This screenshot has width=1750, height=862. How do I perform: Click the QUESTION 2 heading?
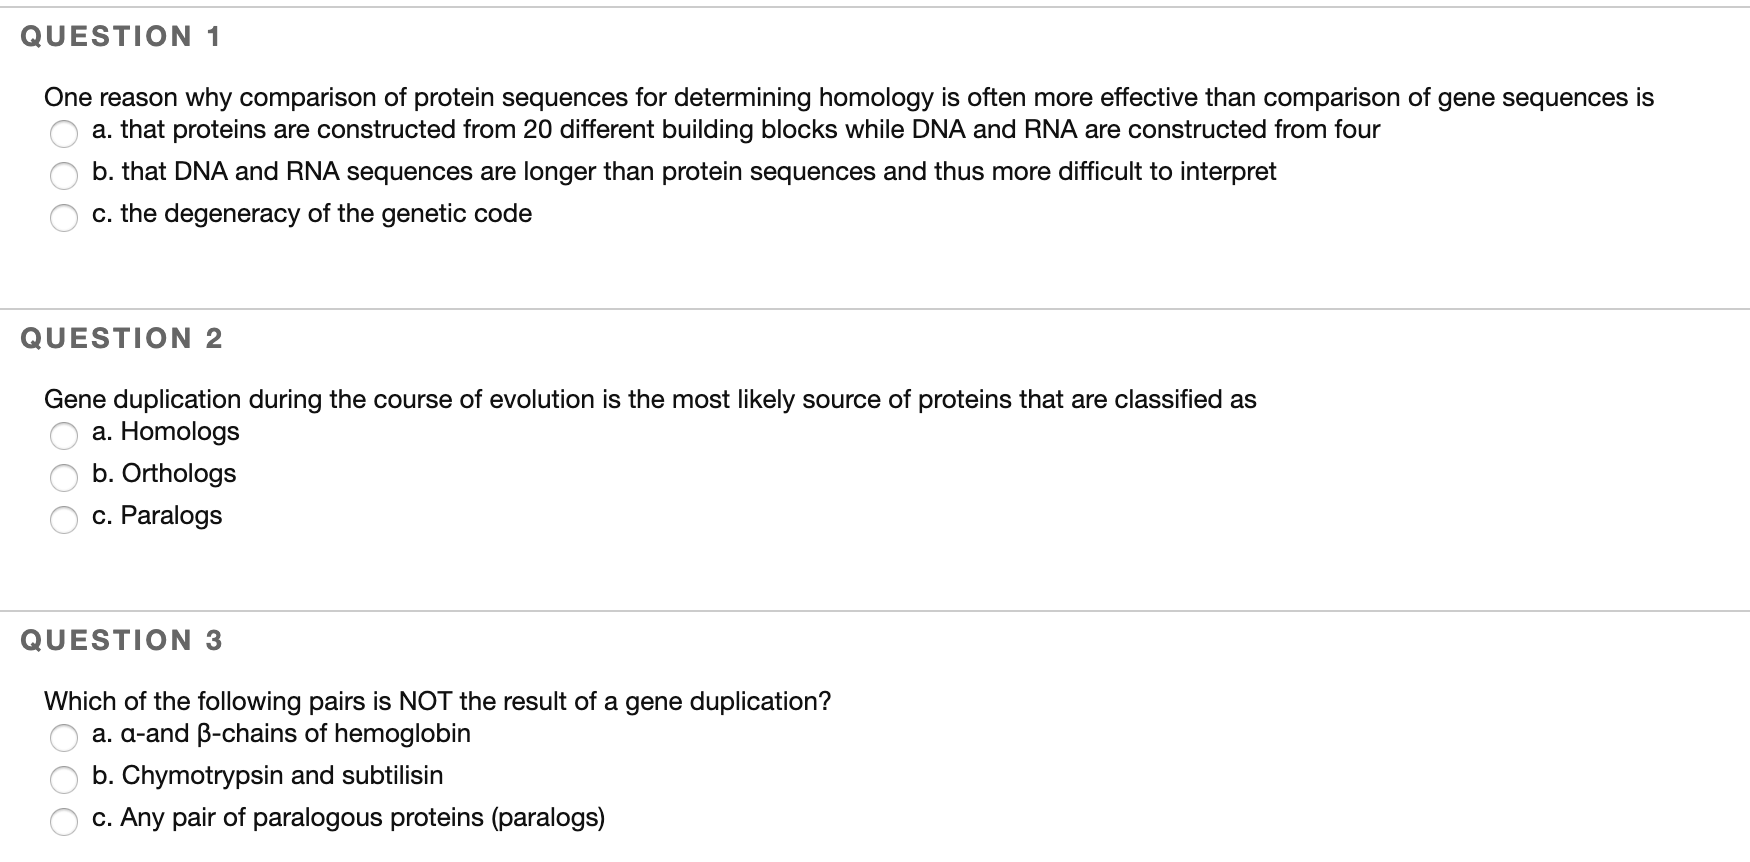[x=120, y=338]
